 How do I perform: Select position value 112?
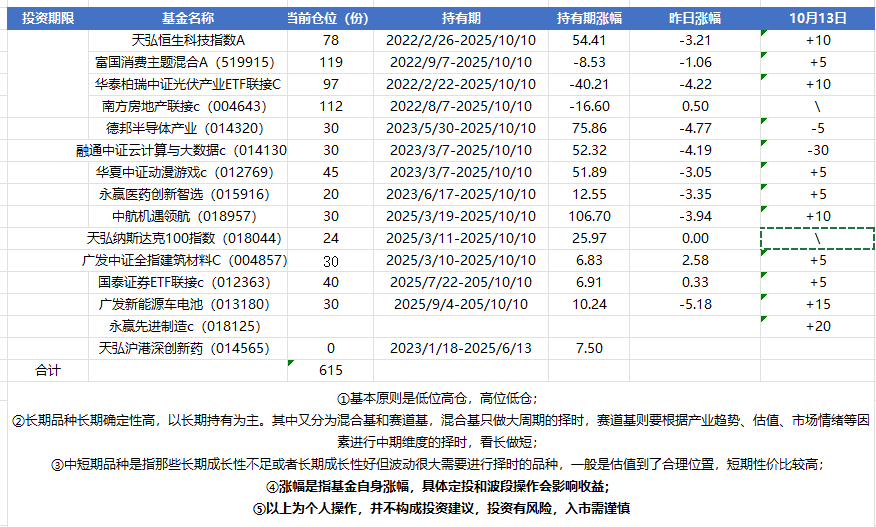point(330,107)
